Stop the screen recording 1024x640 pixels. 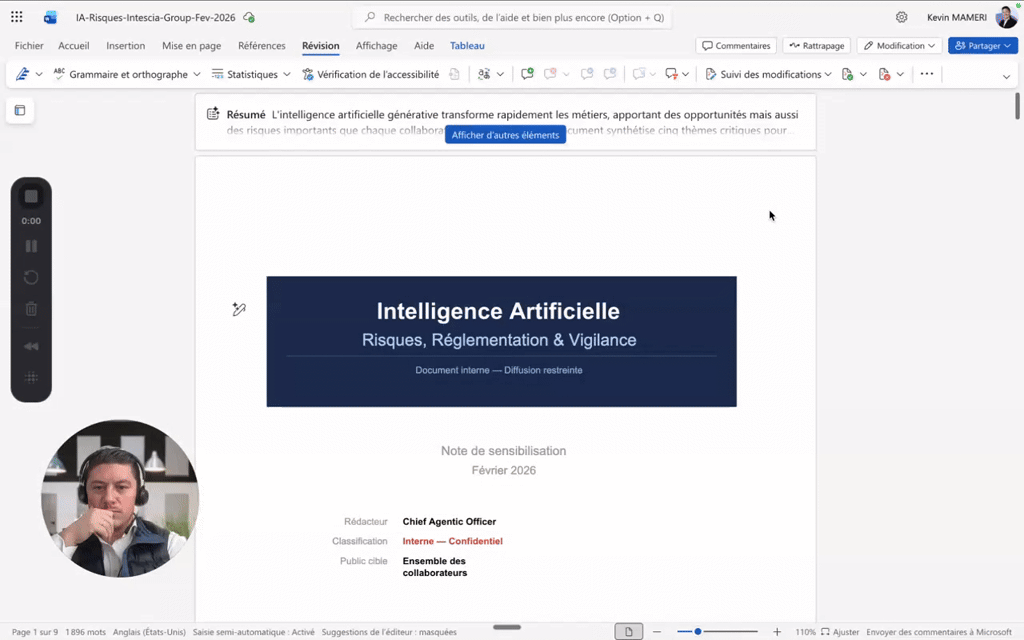[31, 196]
